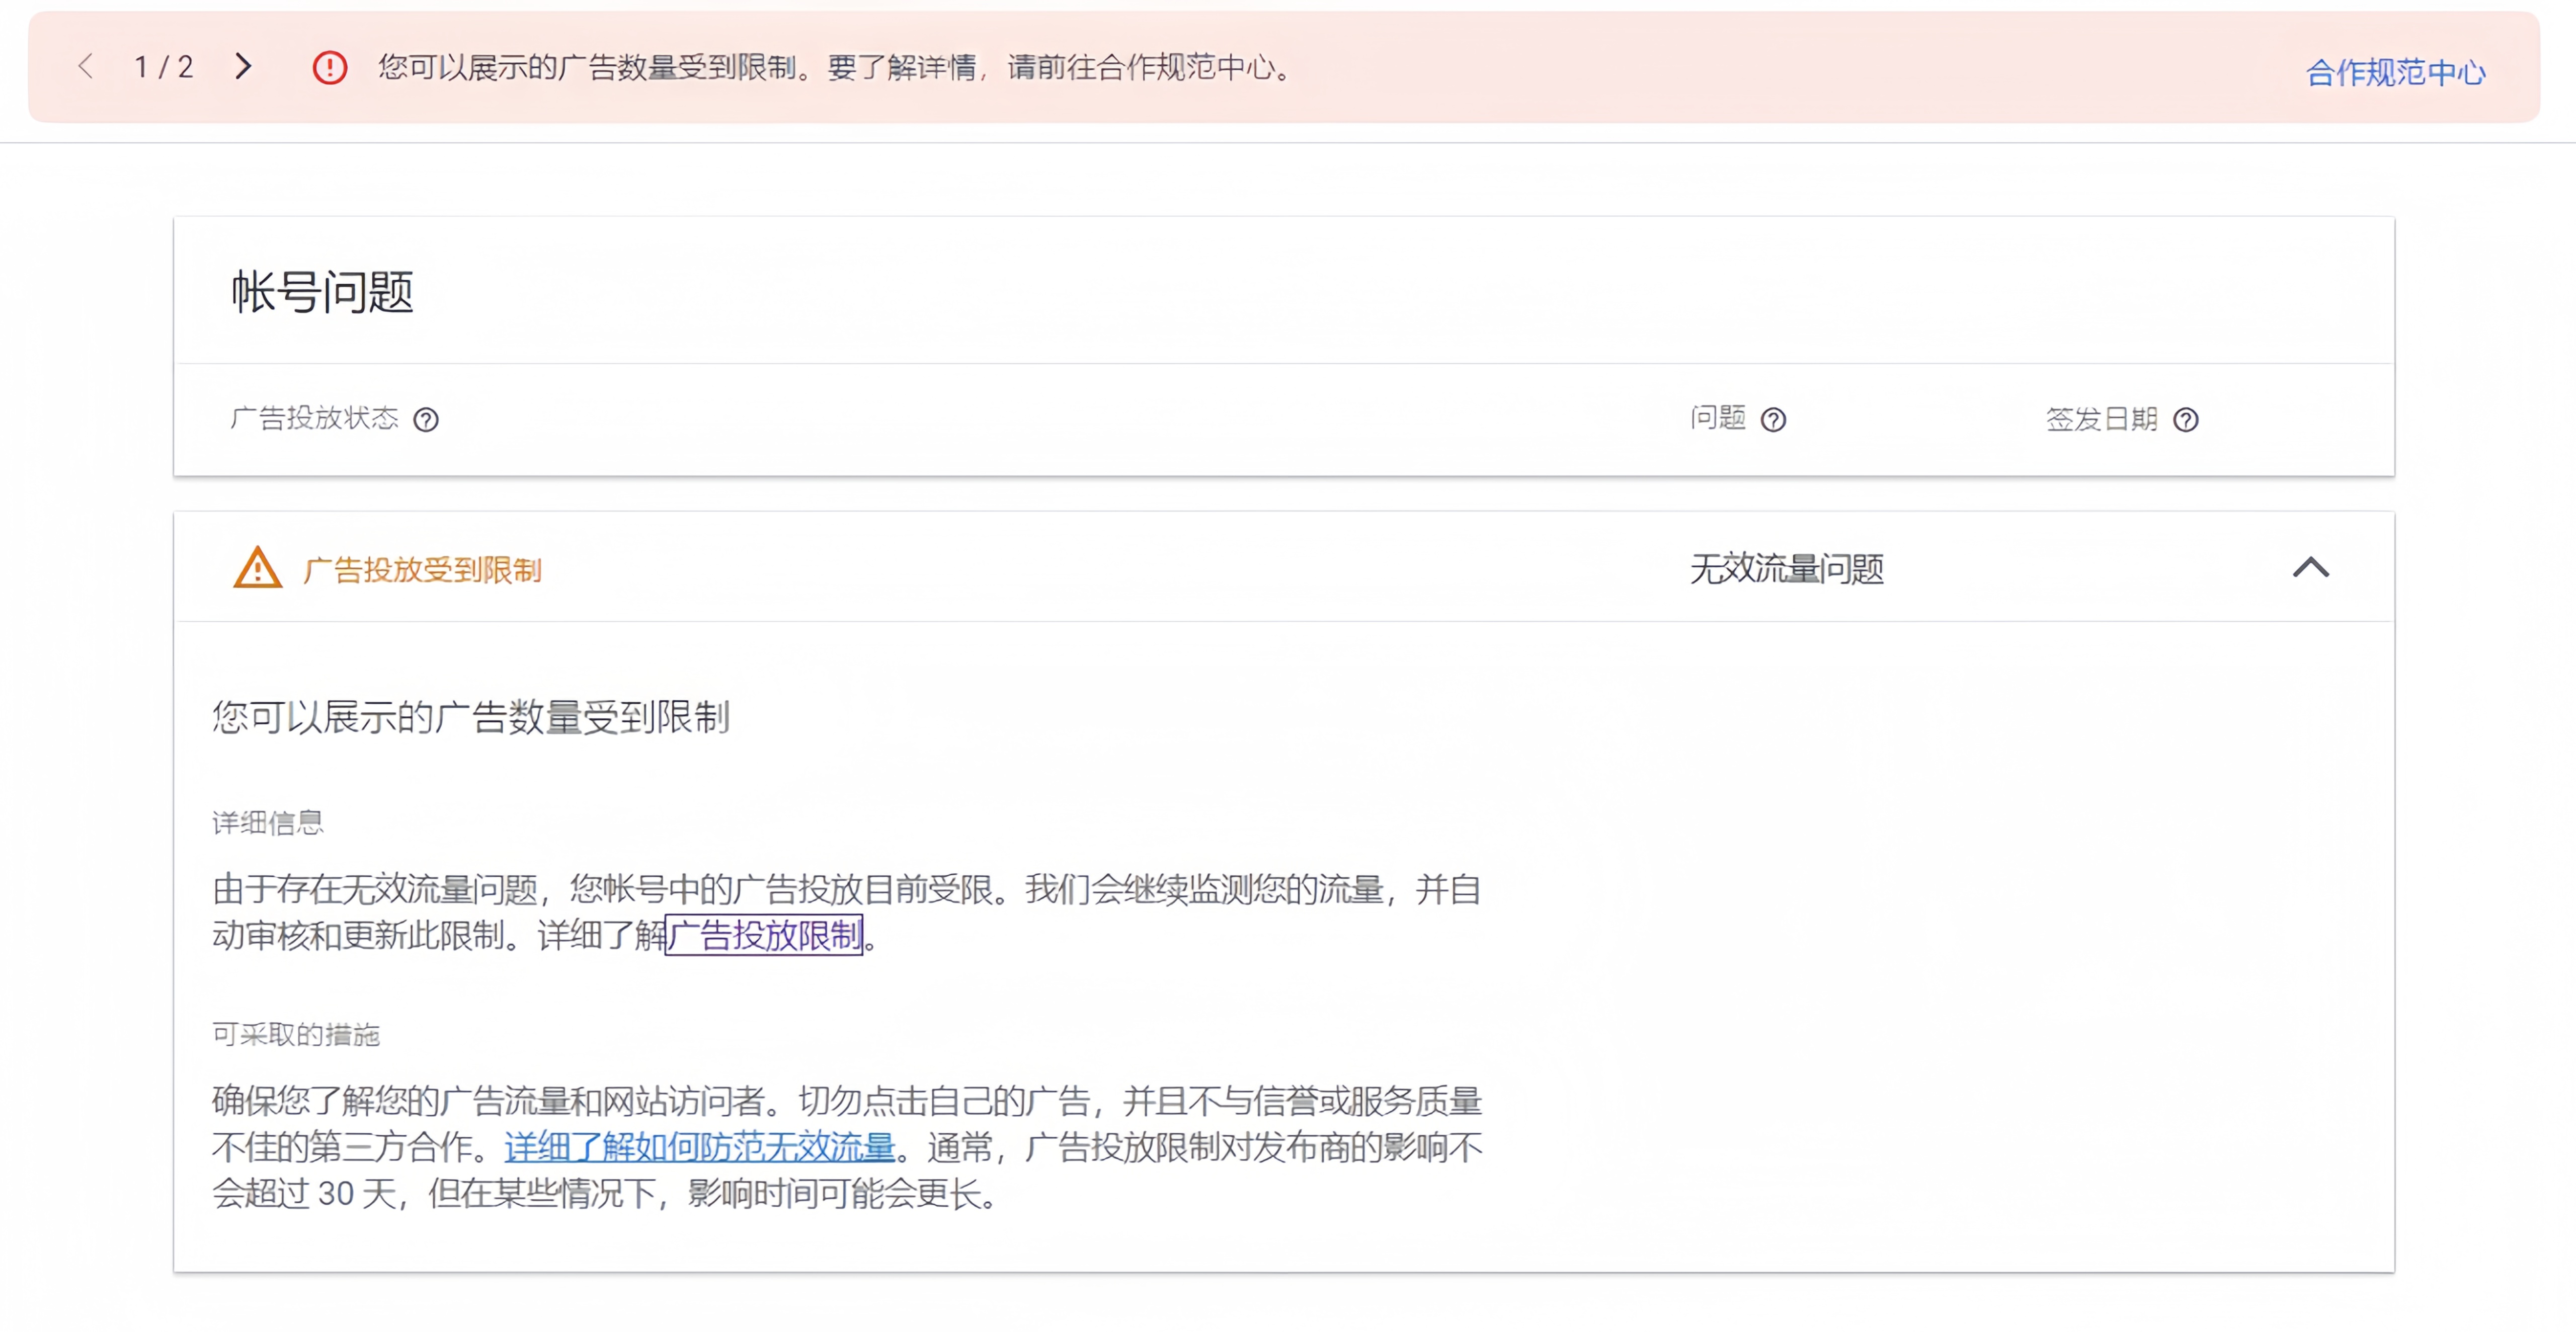Open help icon next to 签发日期

(x=2186, y=420)
